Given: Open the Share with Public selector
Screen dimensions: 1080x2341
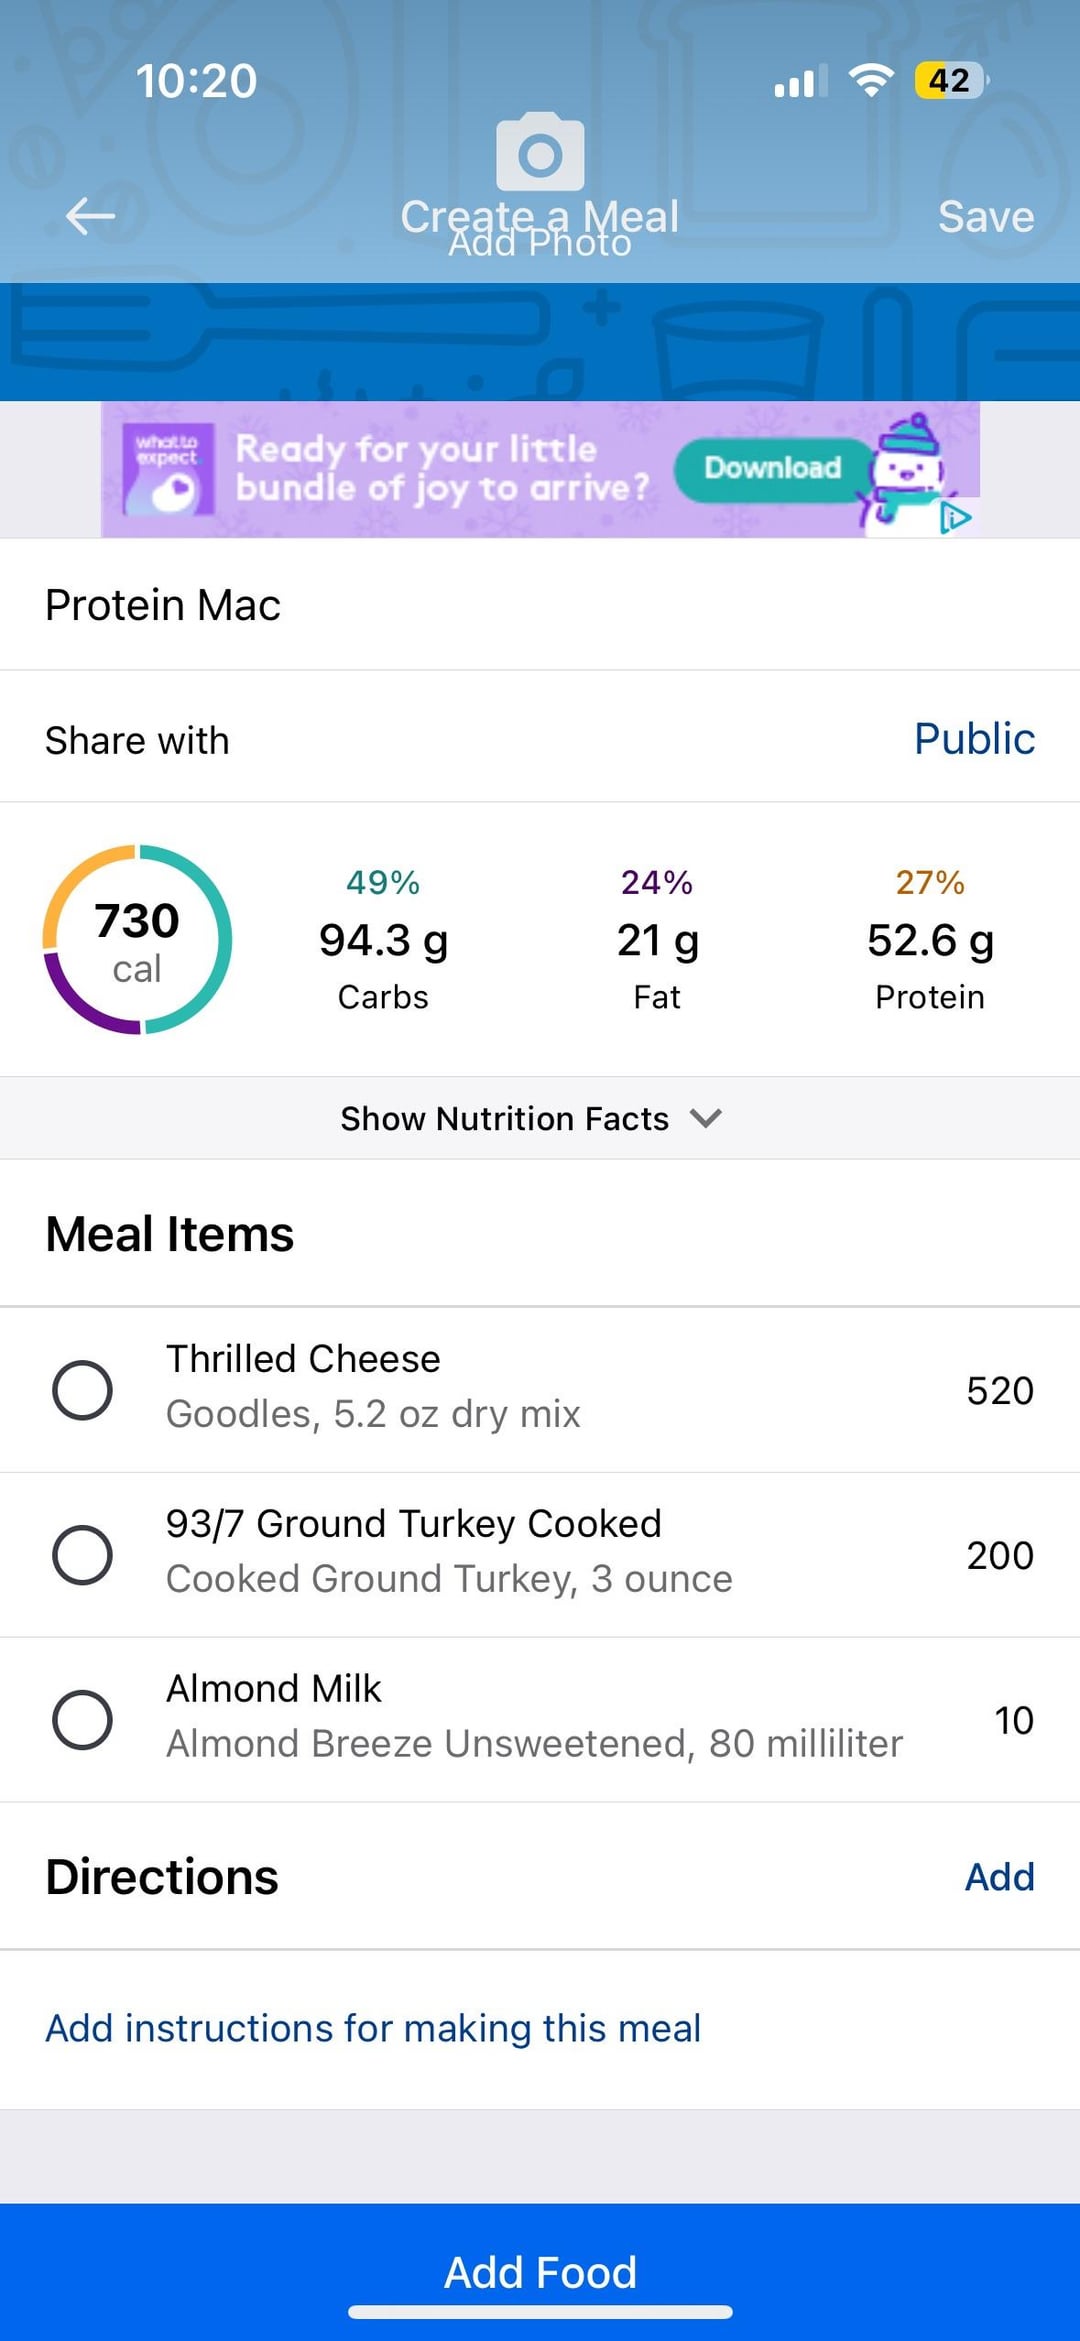Looking at the screenshot, I should coord(973,739).
